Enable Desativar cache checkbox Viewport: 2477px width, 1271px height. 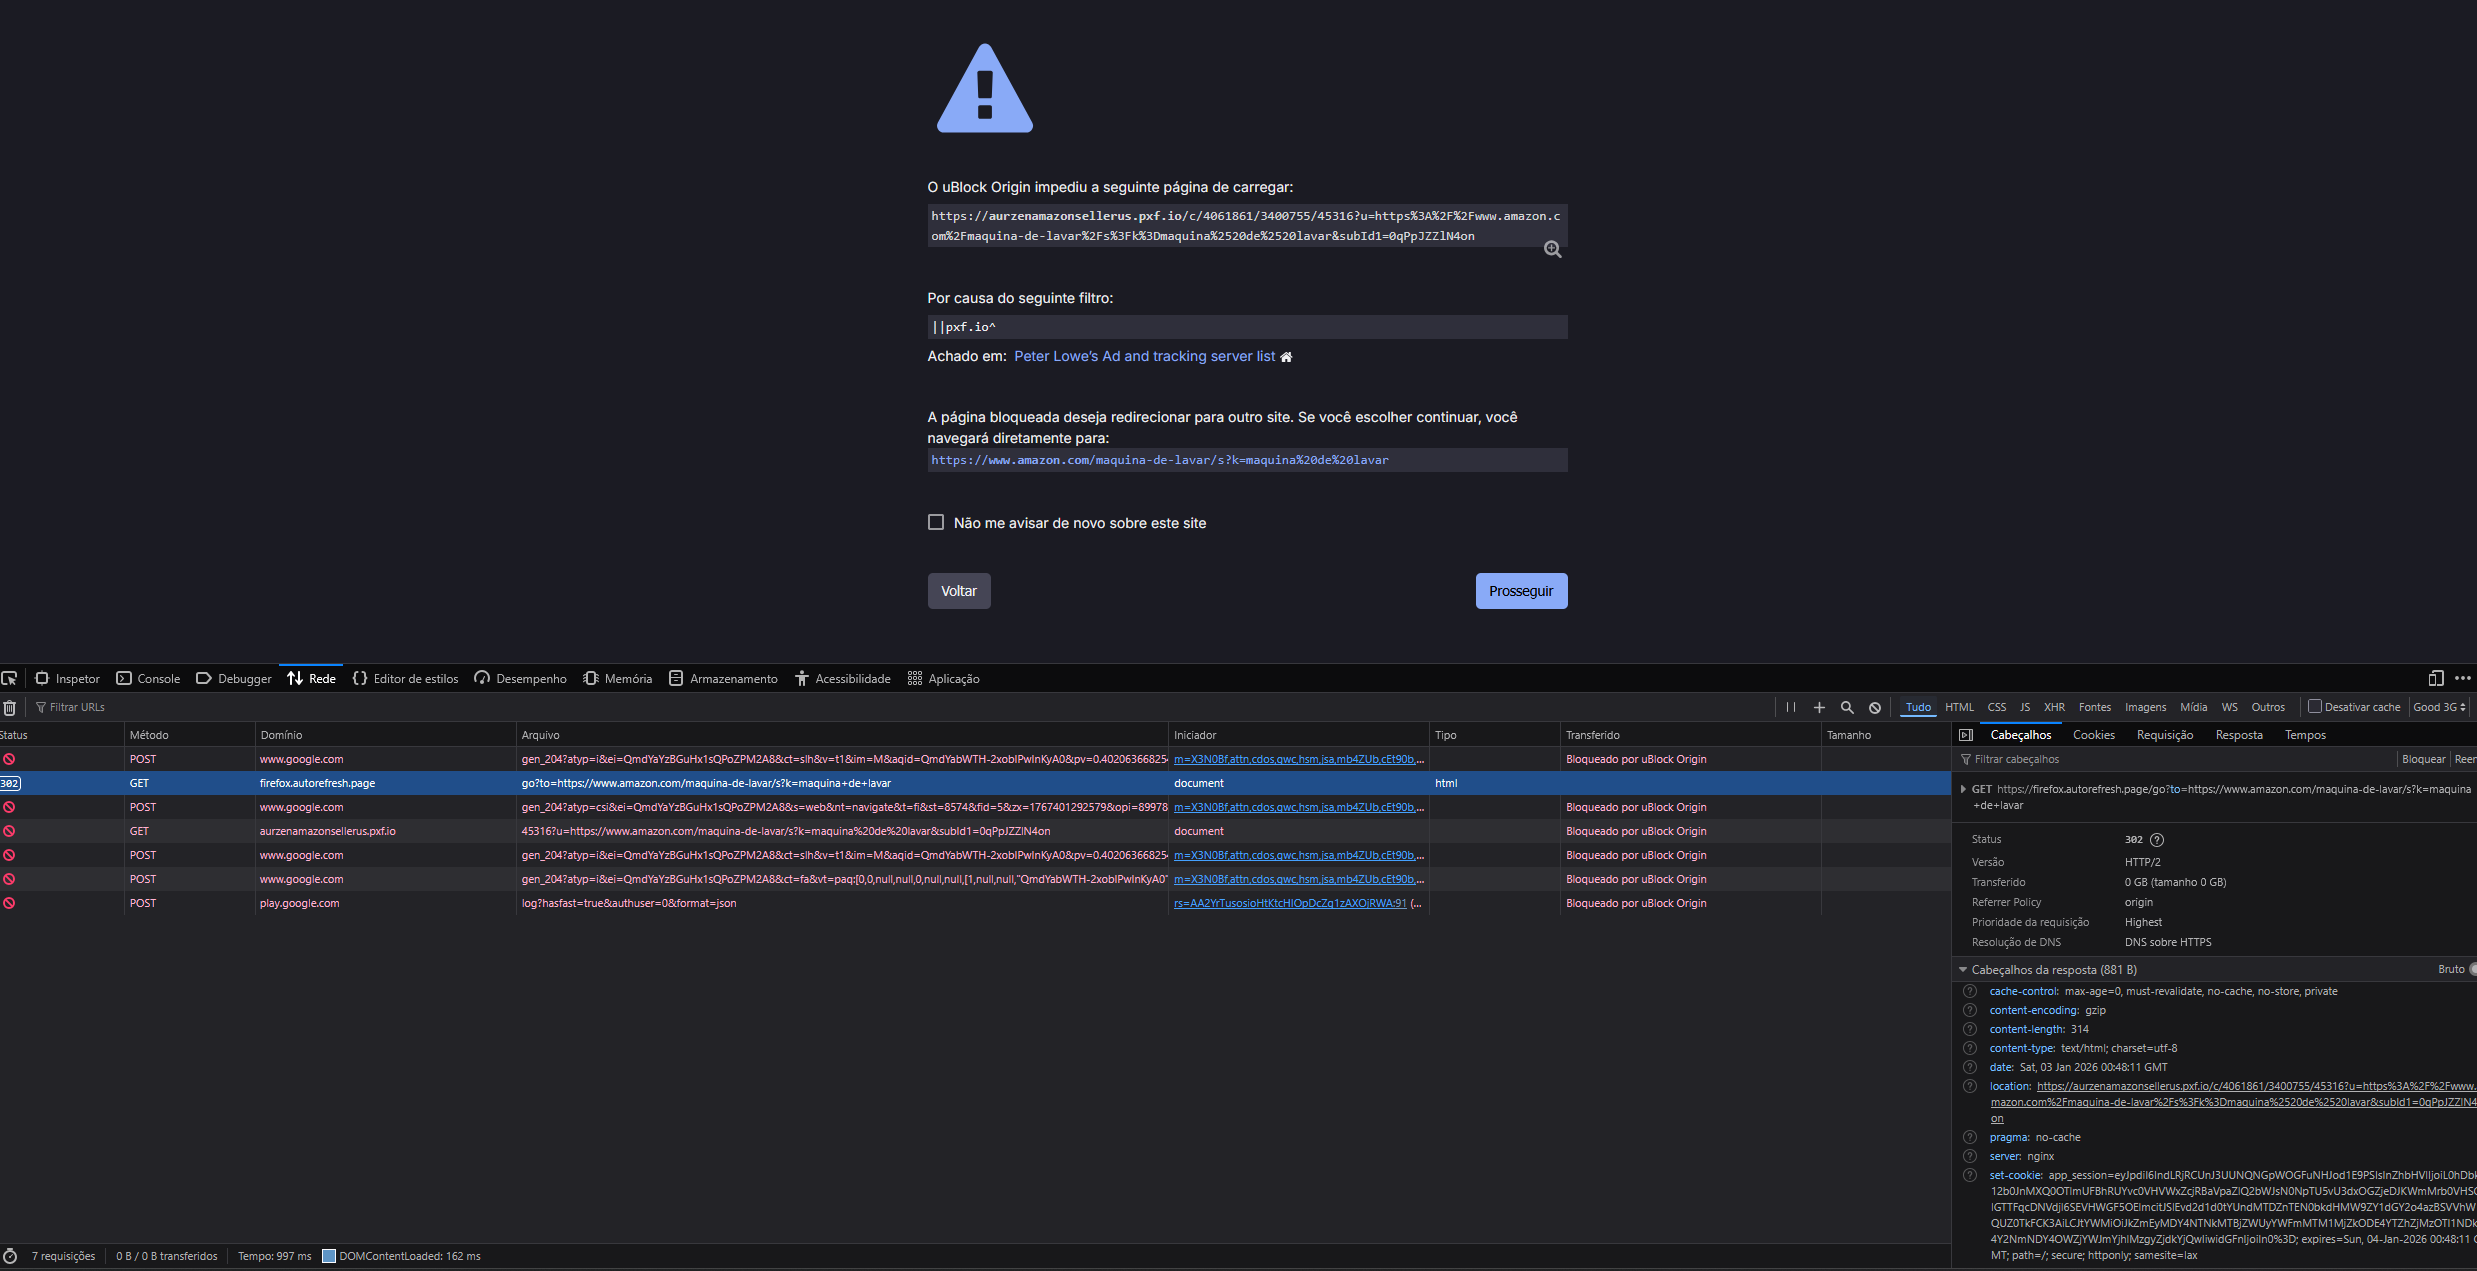(x=2314, y=706)
